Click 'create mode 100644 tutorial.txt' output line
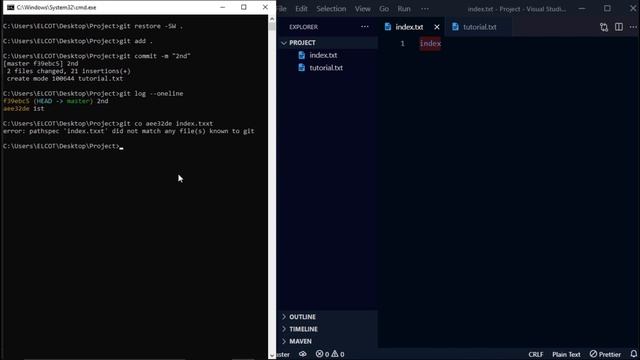Image resolution: width=640 pixels, height=360 pixels. (64, 78)
